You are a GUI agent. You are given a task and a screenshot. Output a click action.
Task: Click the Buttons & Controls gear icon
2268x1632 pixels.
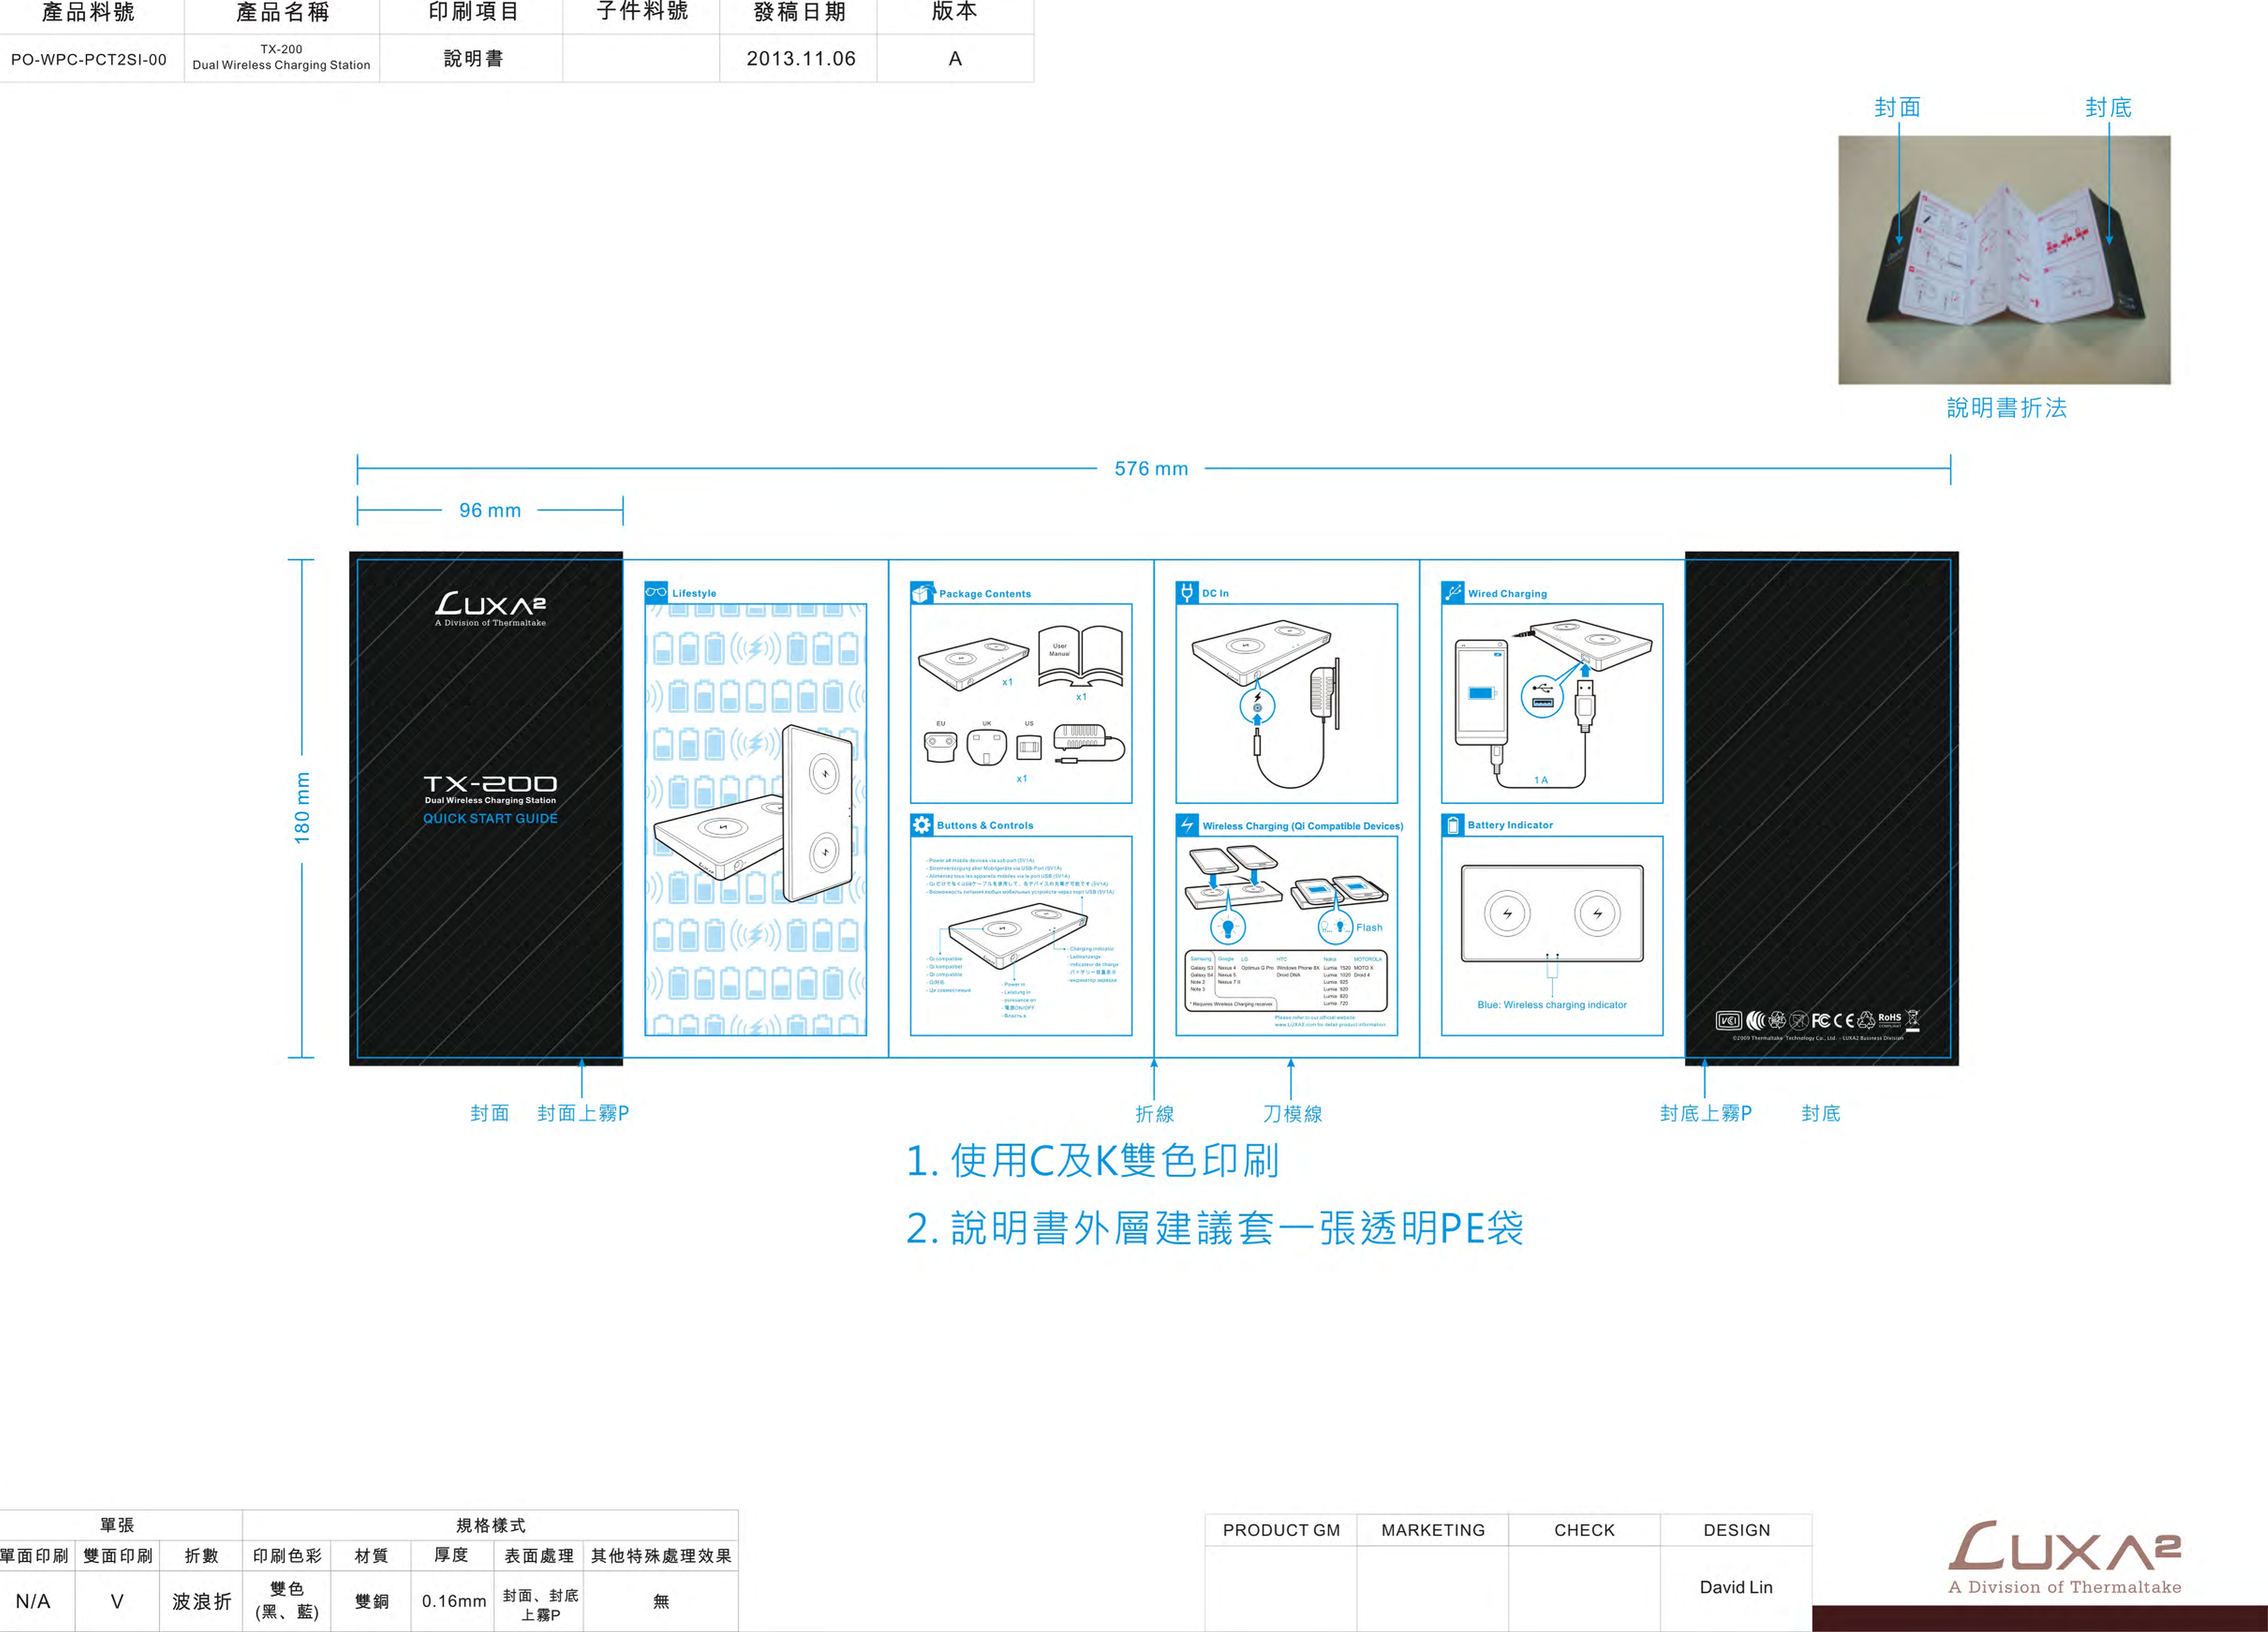click(922, 825)
